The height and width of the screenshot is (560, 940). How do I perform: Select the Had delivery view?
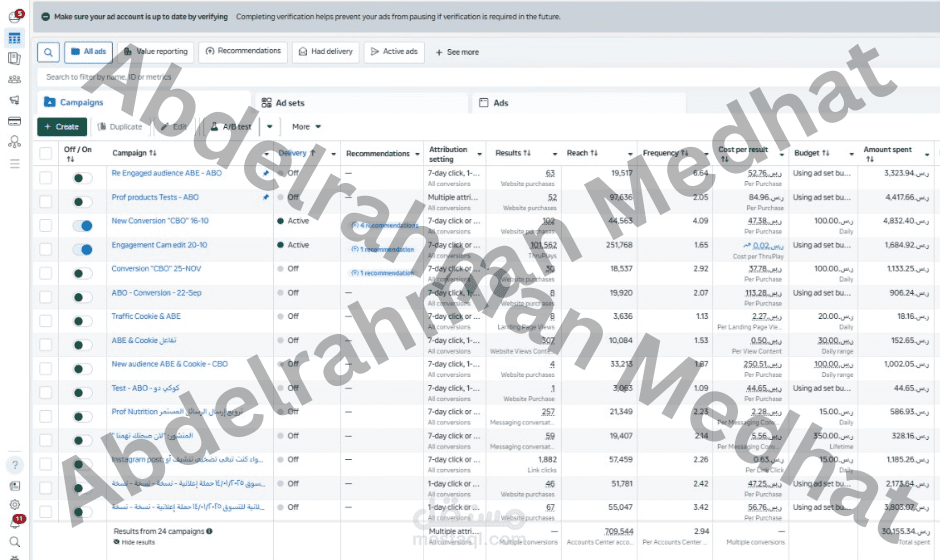[x=326, y=52]
